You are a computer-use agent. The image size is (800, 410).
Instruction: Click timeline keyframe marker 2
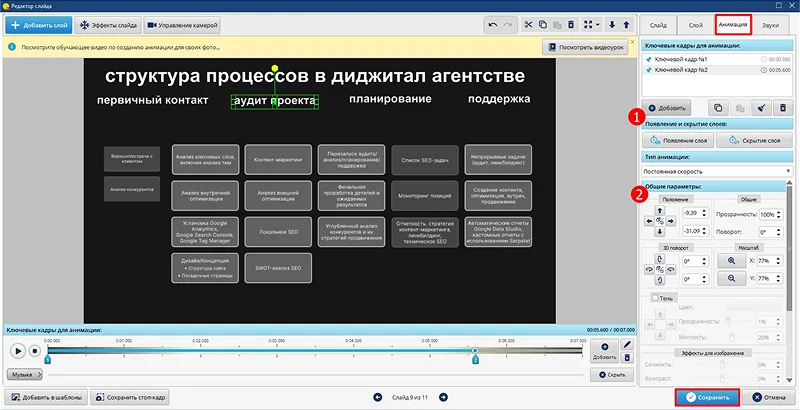coord(475,359)
